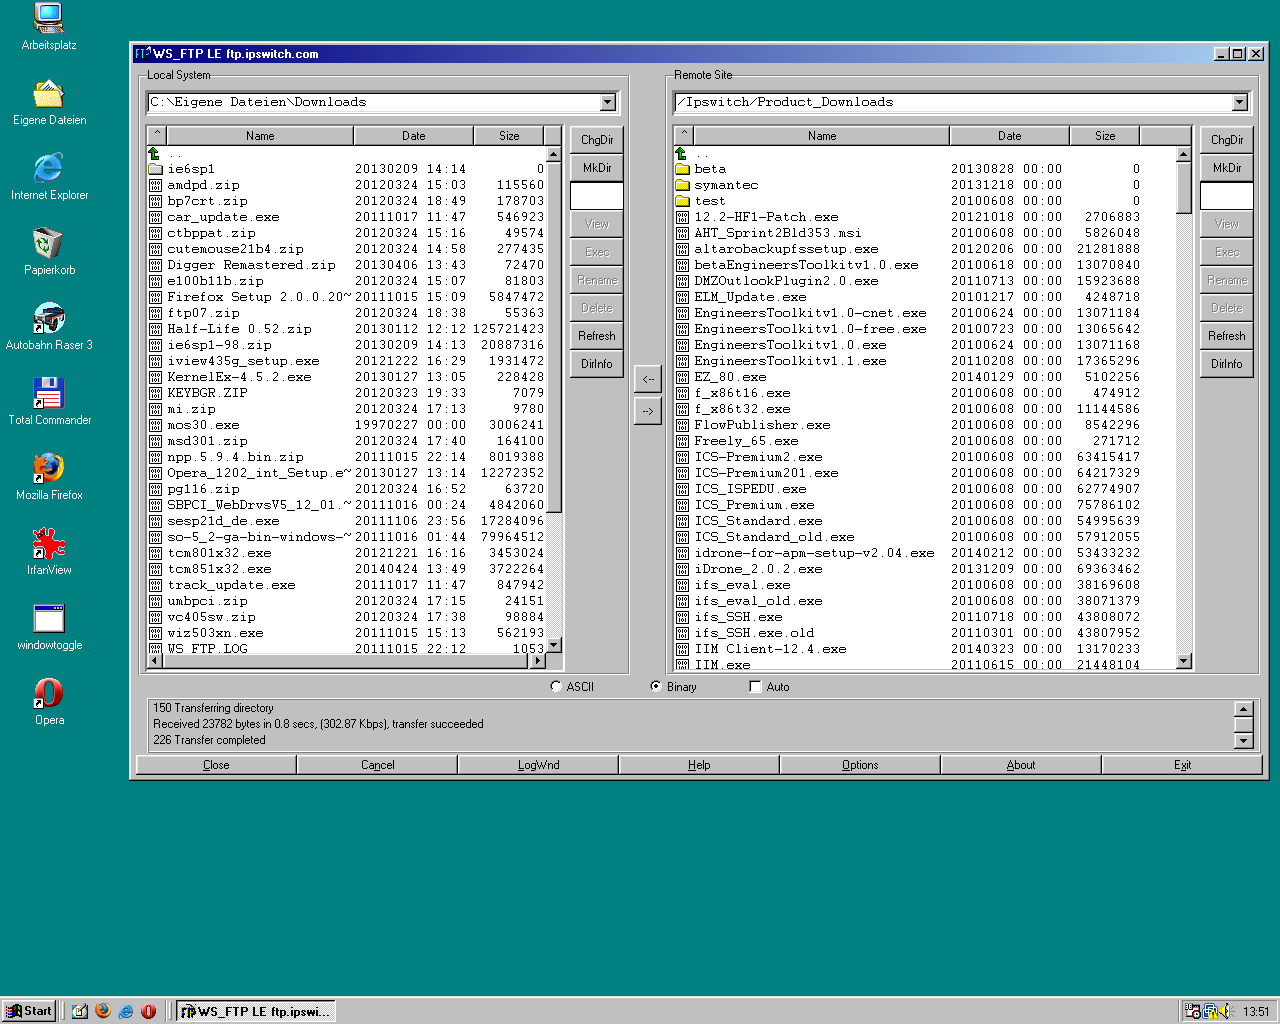The image size is (1280, 1024).
Task: Go up a directory in local file list
Action: 154,153
